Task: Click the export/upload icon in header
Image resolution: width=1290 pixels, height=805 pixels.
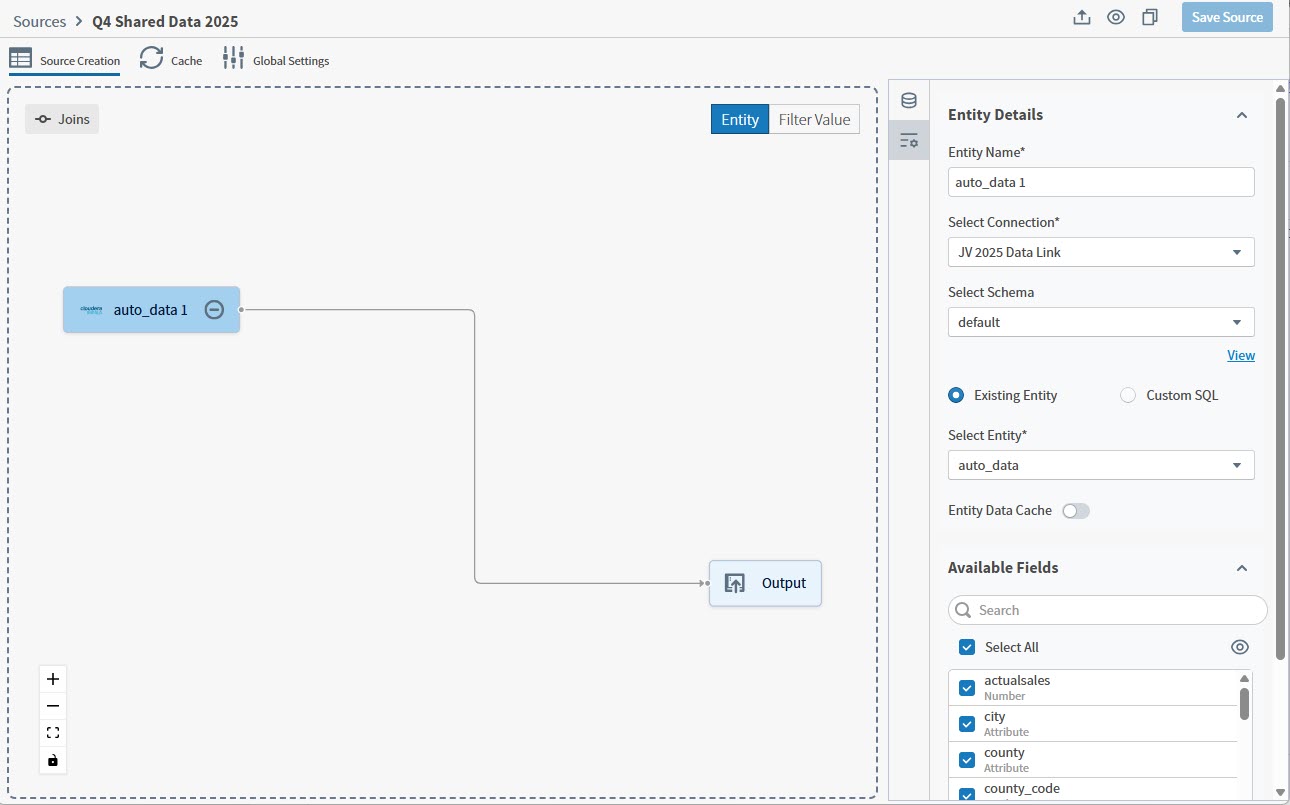Action: pos(1081,18)
